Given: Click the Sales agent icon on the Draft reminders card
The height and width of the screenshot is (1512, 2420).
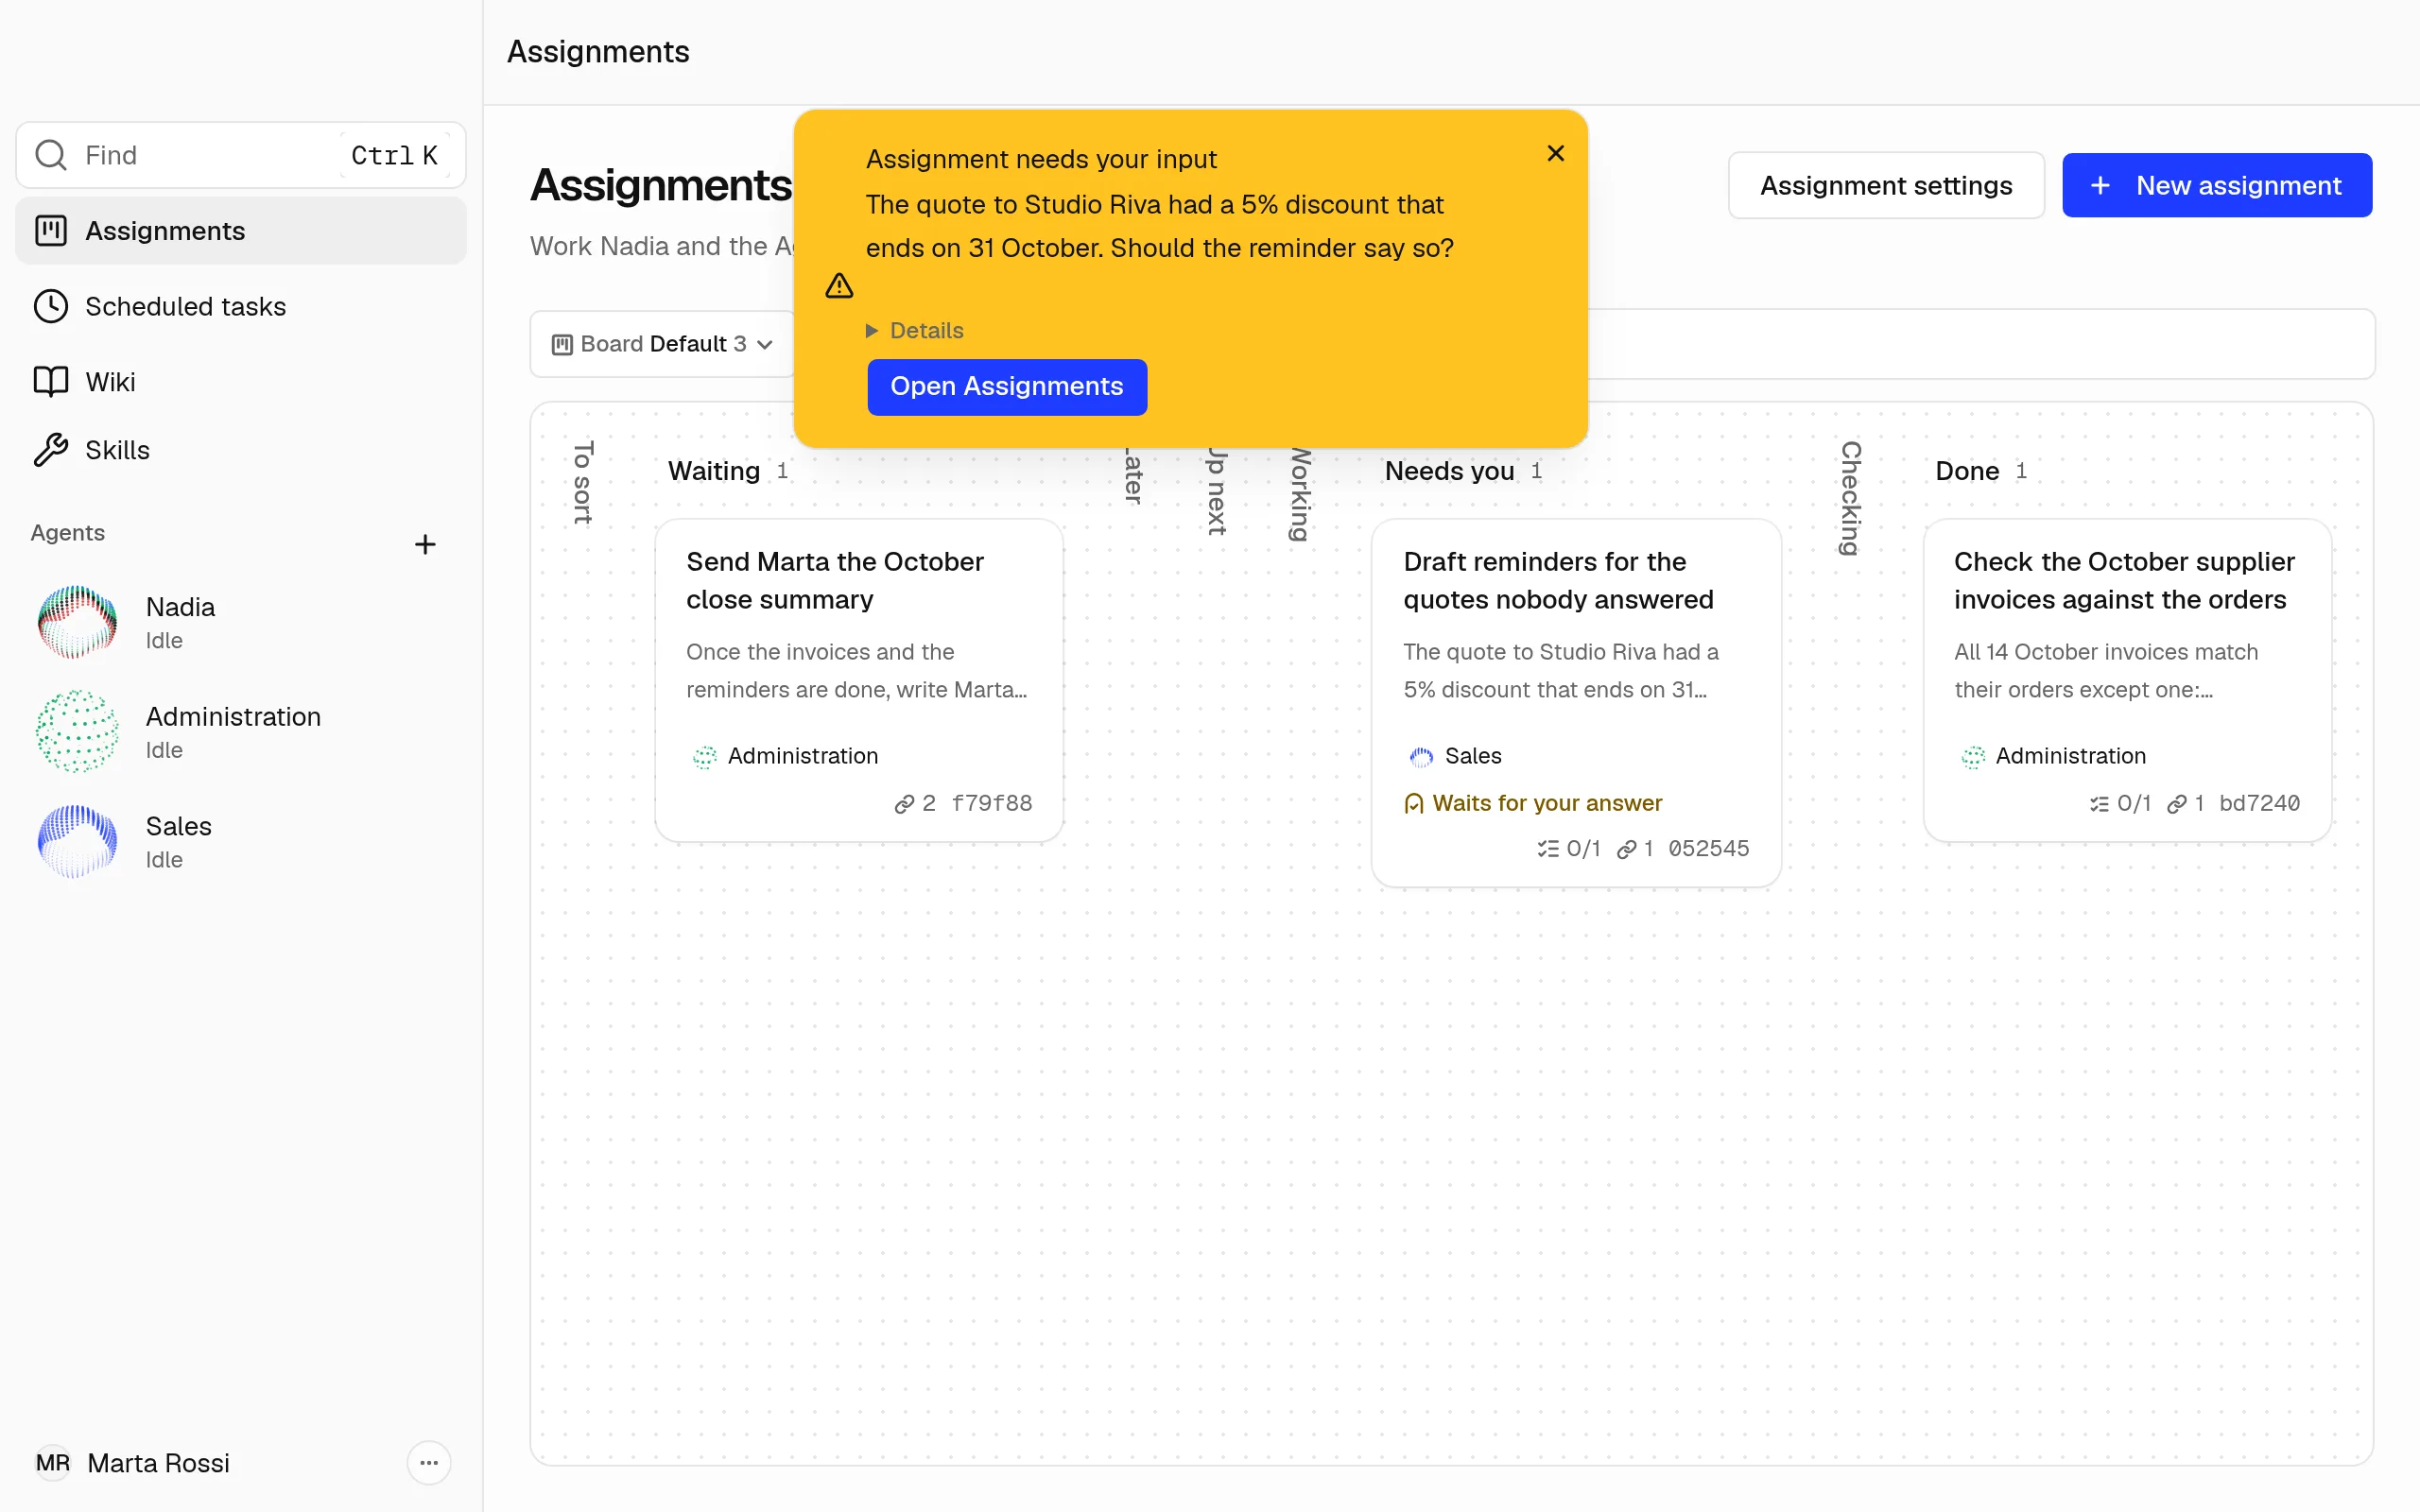Looking at the screenshot, I should pos(1421,757).
